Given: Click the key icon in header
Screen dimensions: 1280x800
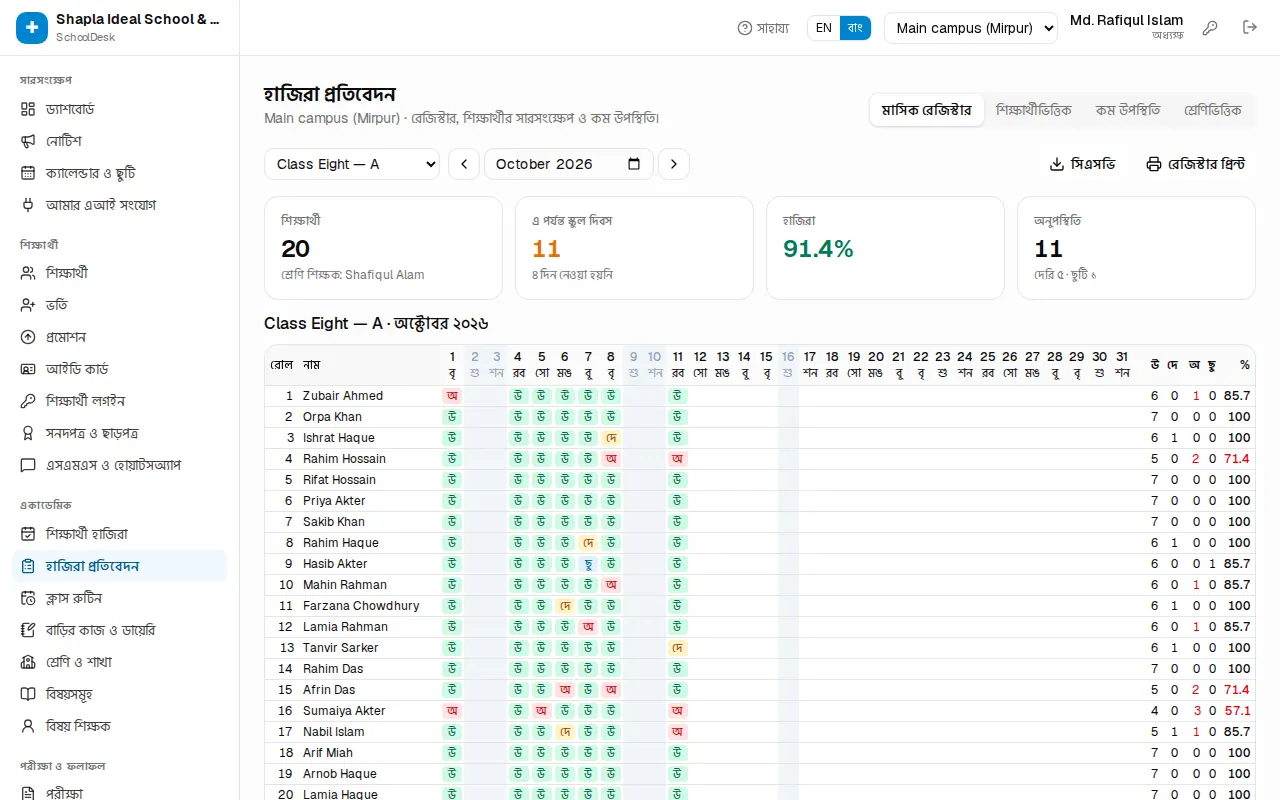Looking at the screenshot, I should 1210,28.
